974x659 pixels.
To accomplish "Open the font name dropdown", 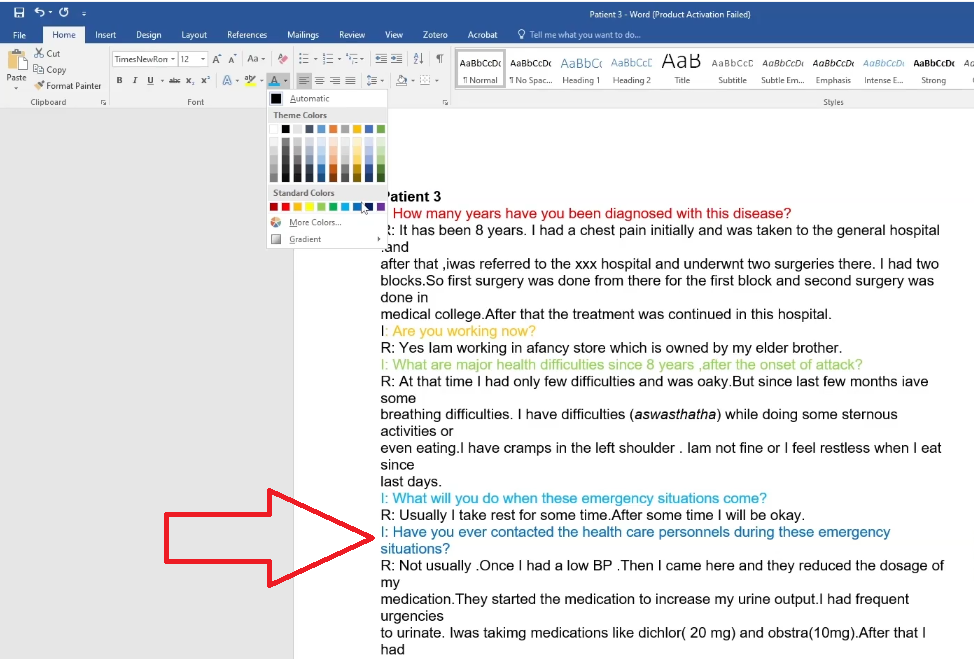I will click(173, 59).
